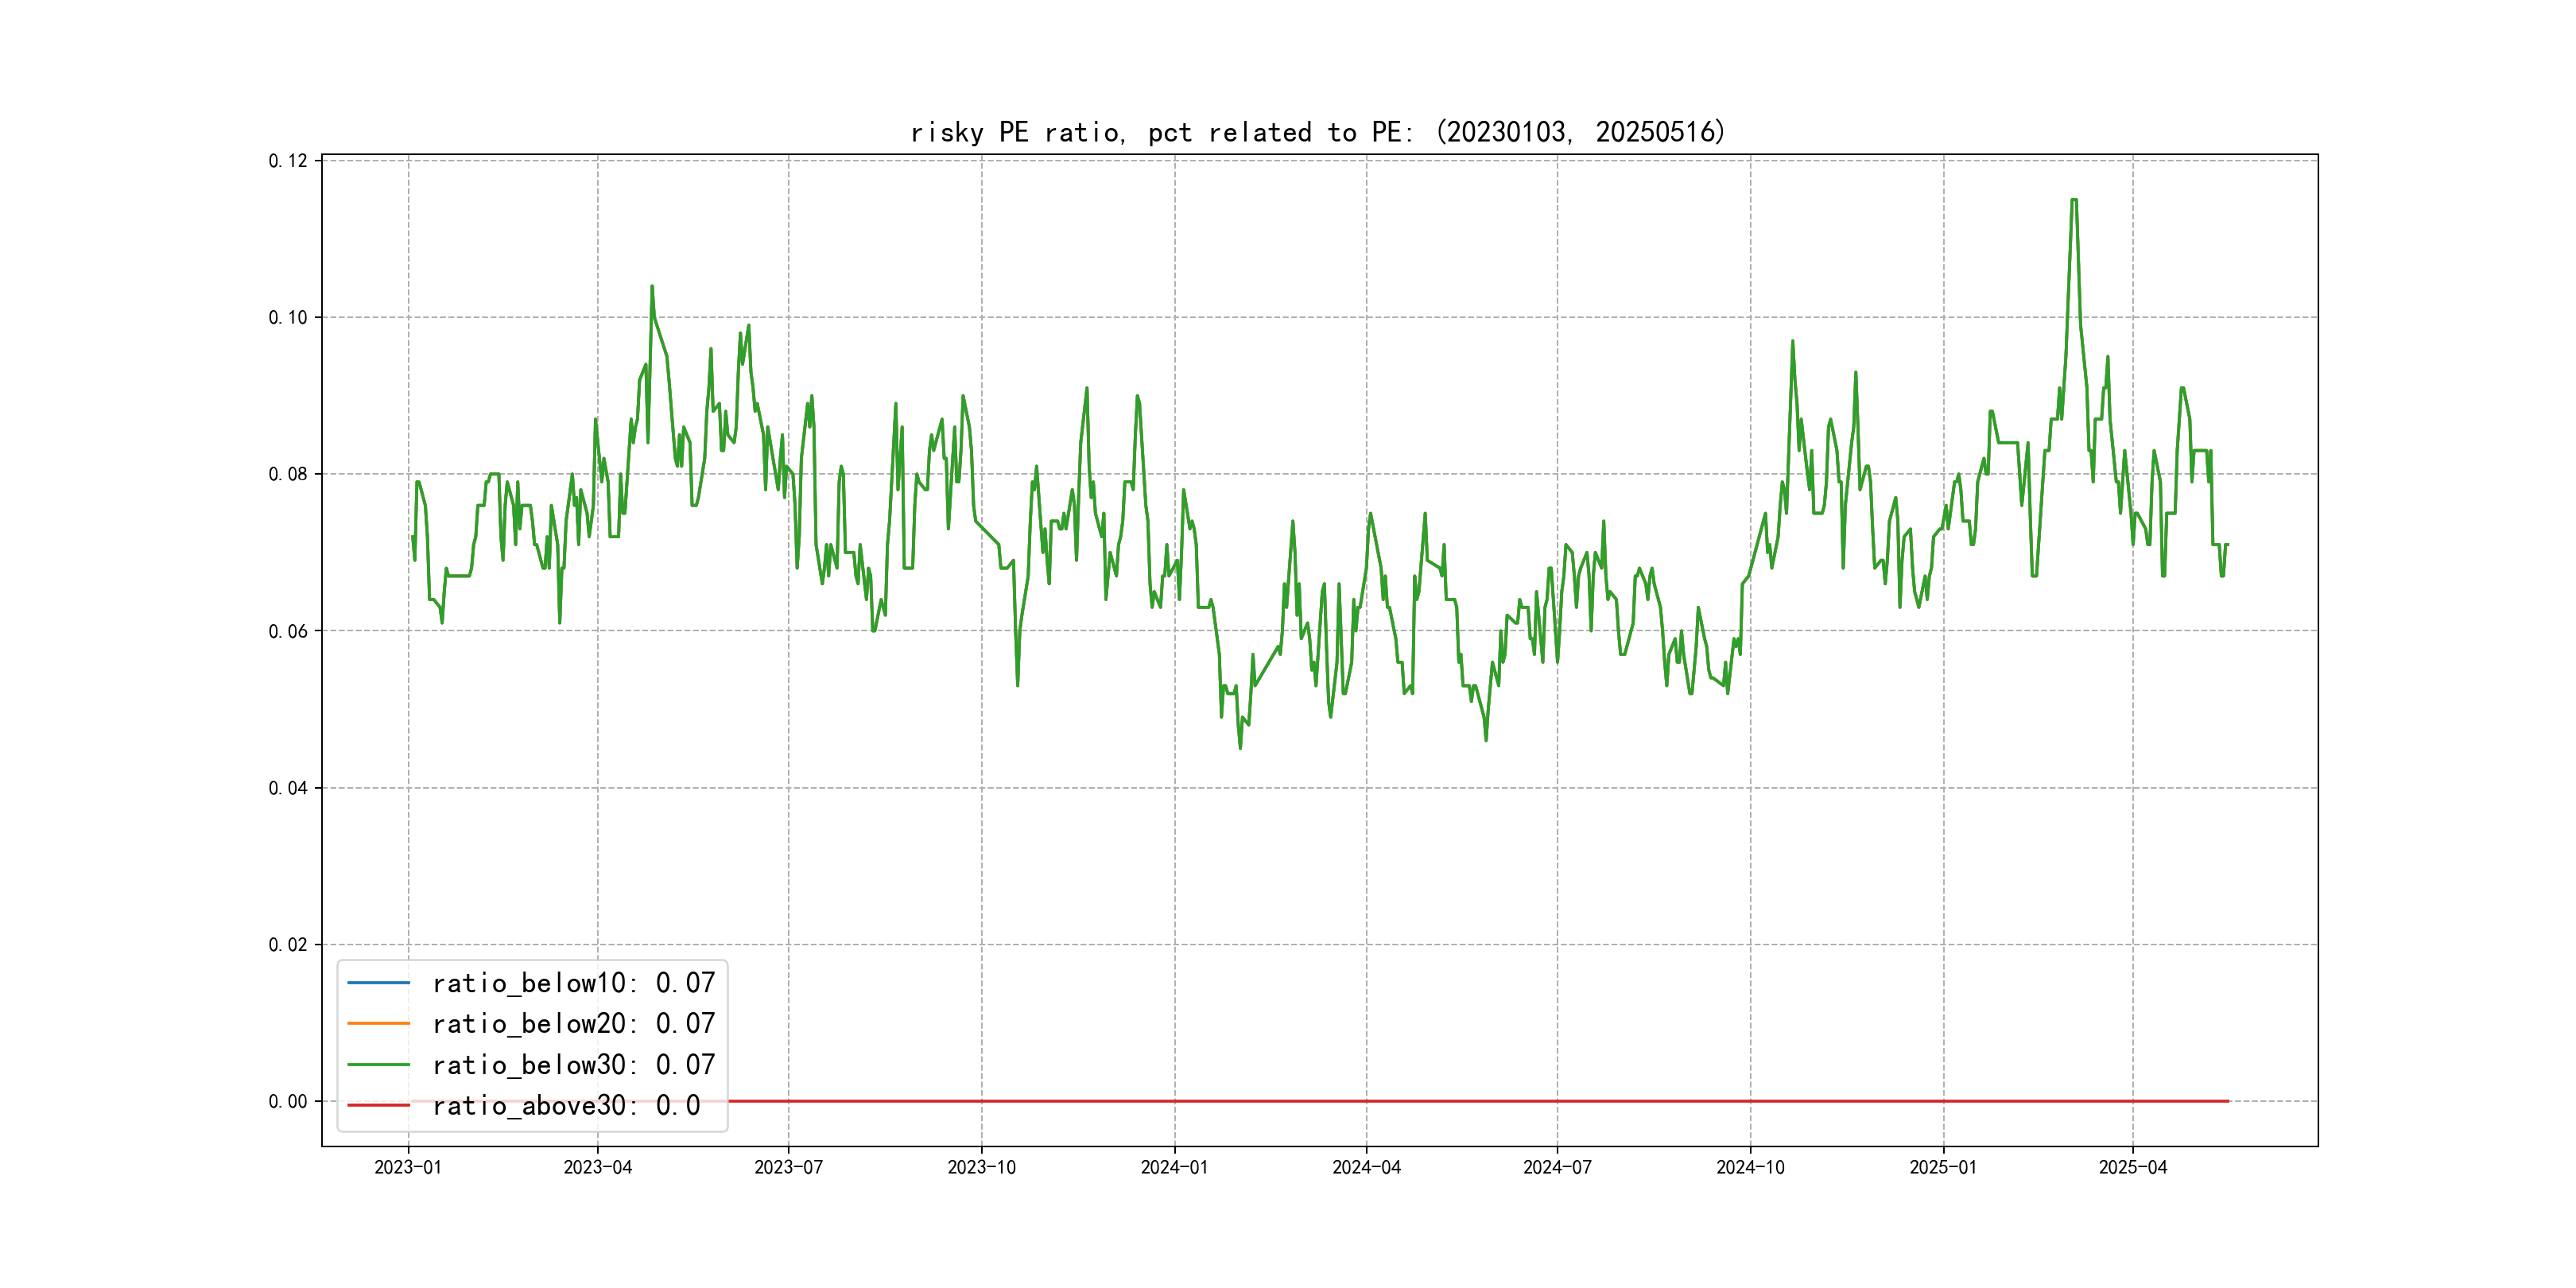Click the 'ratio_above30: 0.0' legend label
The image size is (2576, 1288).
click(x=566, y=1106)
